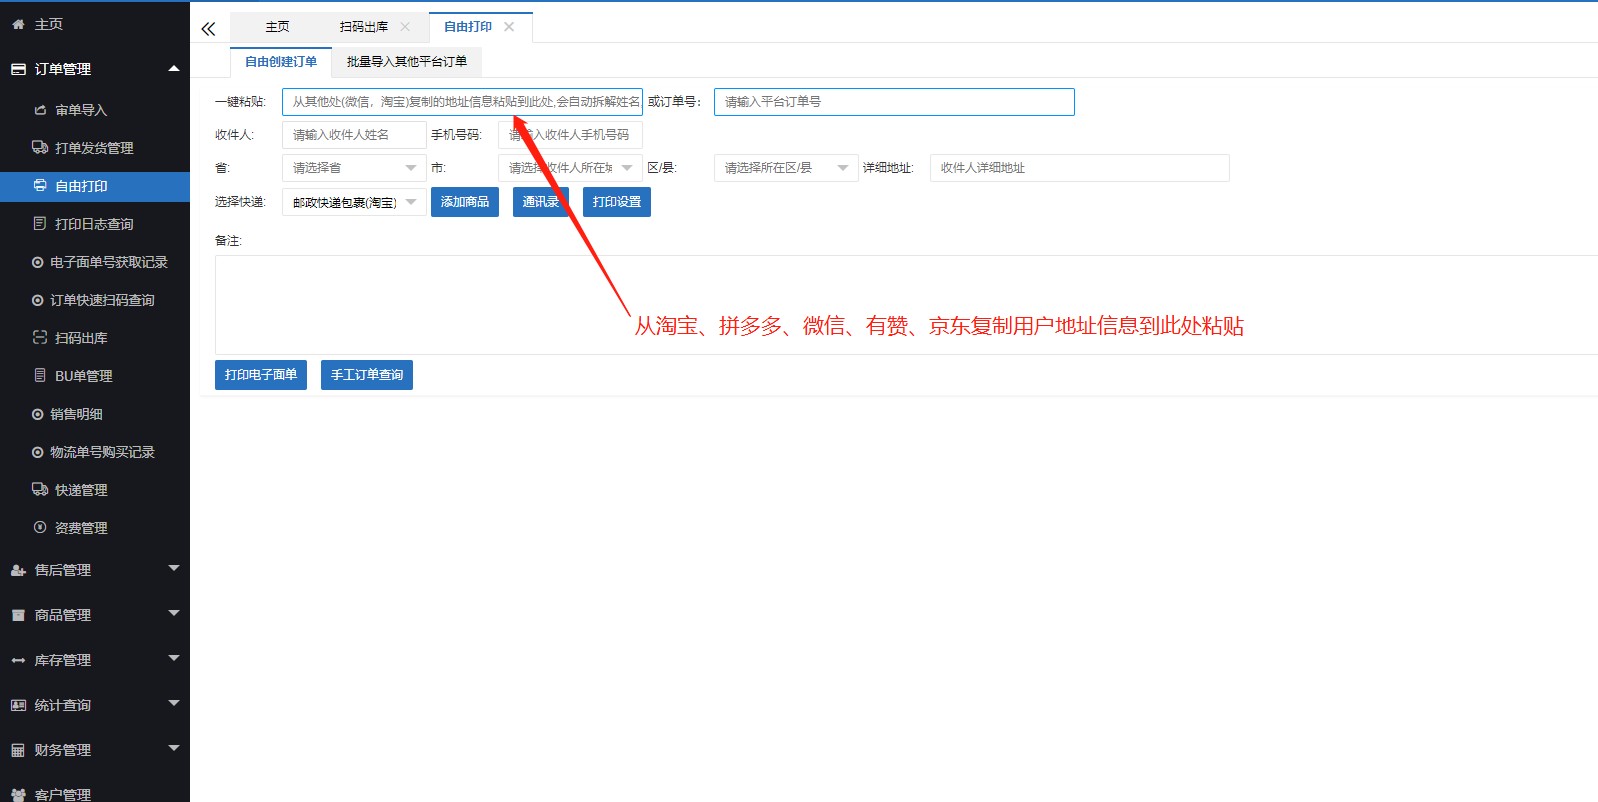
Task: Close the 自由打印 tab
Action: [509, 27]
